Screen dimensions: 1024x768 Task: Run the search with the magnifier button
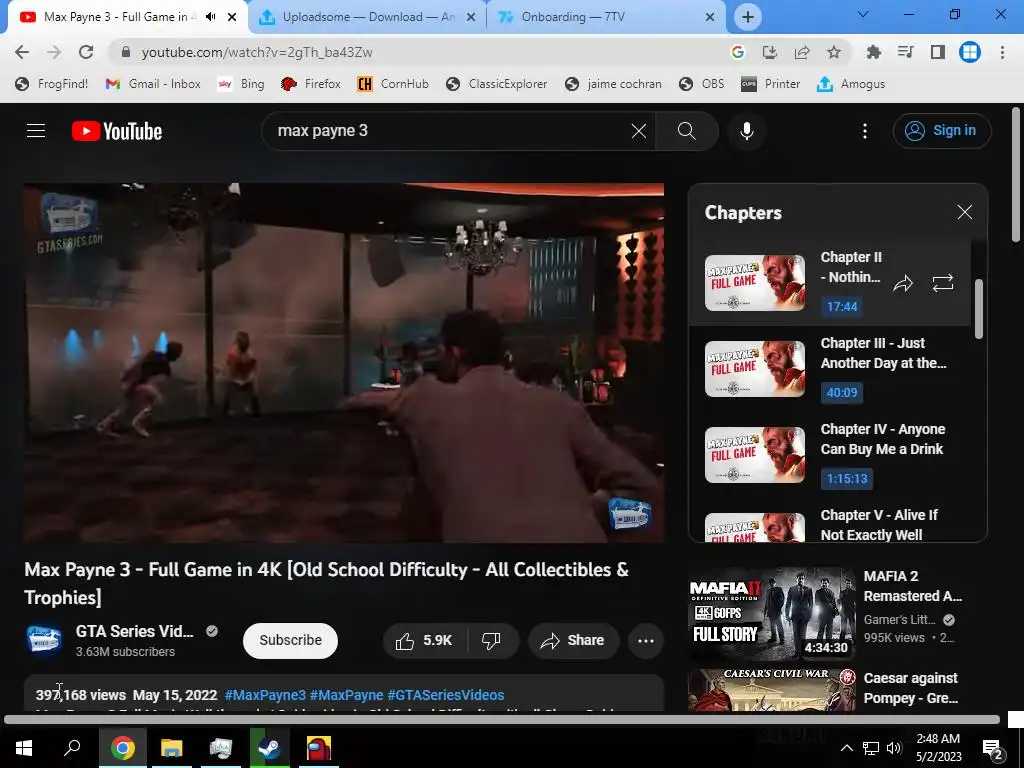coord(686,131)
